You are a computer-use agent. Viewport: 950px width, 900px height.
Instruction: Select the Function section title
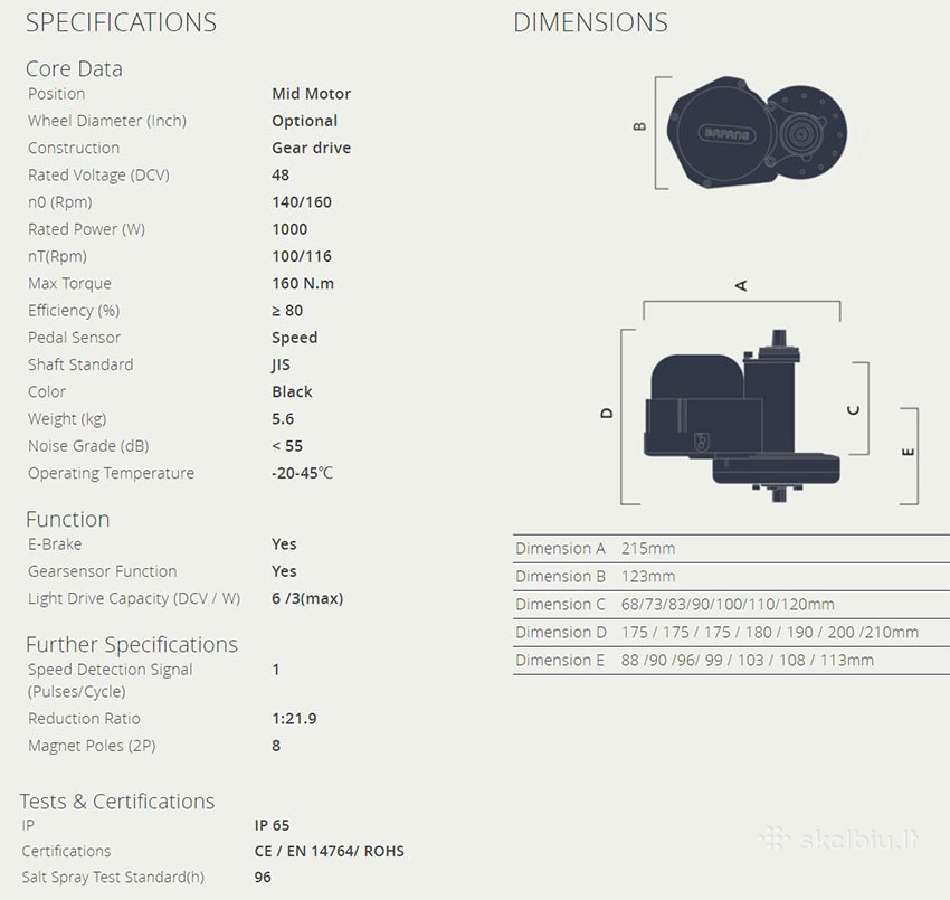point(67,519)
